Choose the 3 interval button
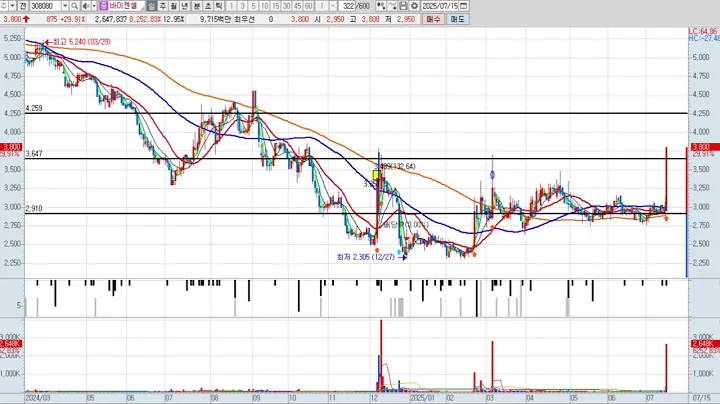This screenshot has width=720, height=404. pyautogui.click(x=242, y=6)
